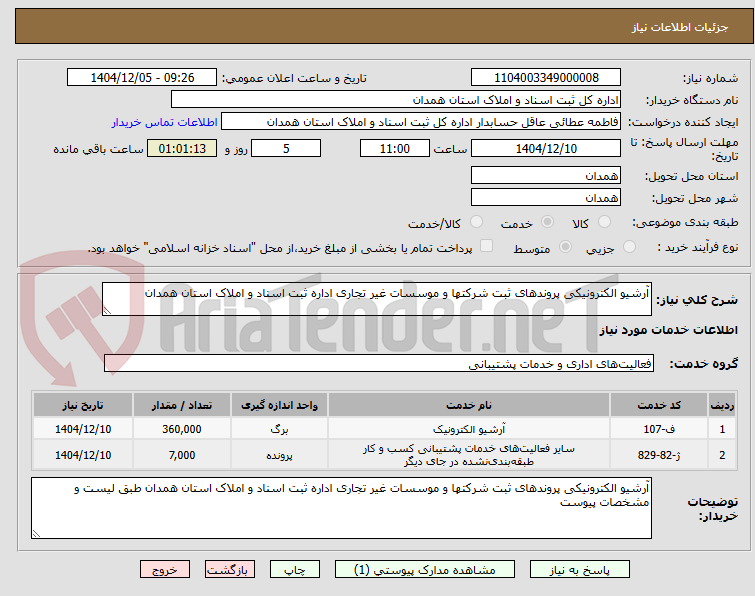This screenshot has height=596, width=755.
Task: Open مشاهده مدارک پیوستی (1) attachments
Action: [425, 570]
